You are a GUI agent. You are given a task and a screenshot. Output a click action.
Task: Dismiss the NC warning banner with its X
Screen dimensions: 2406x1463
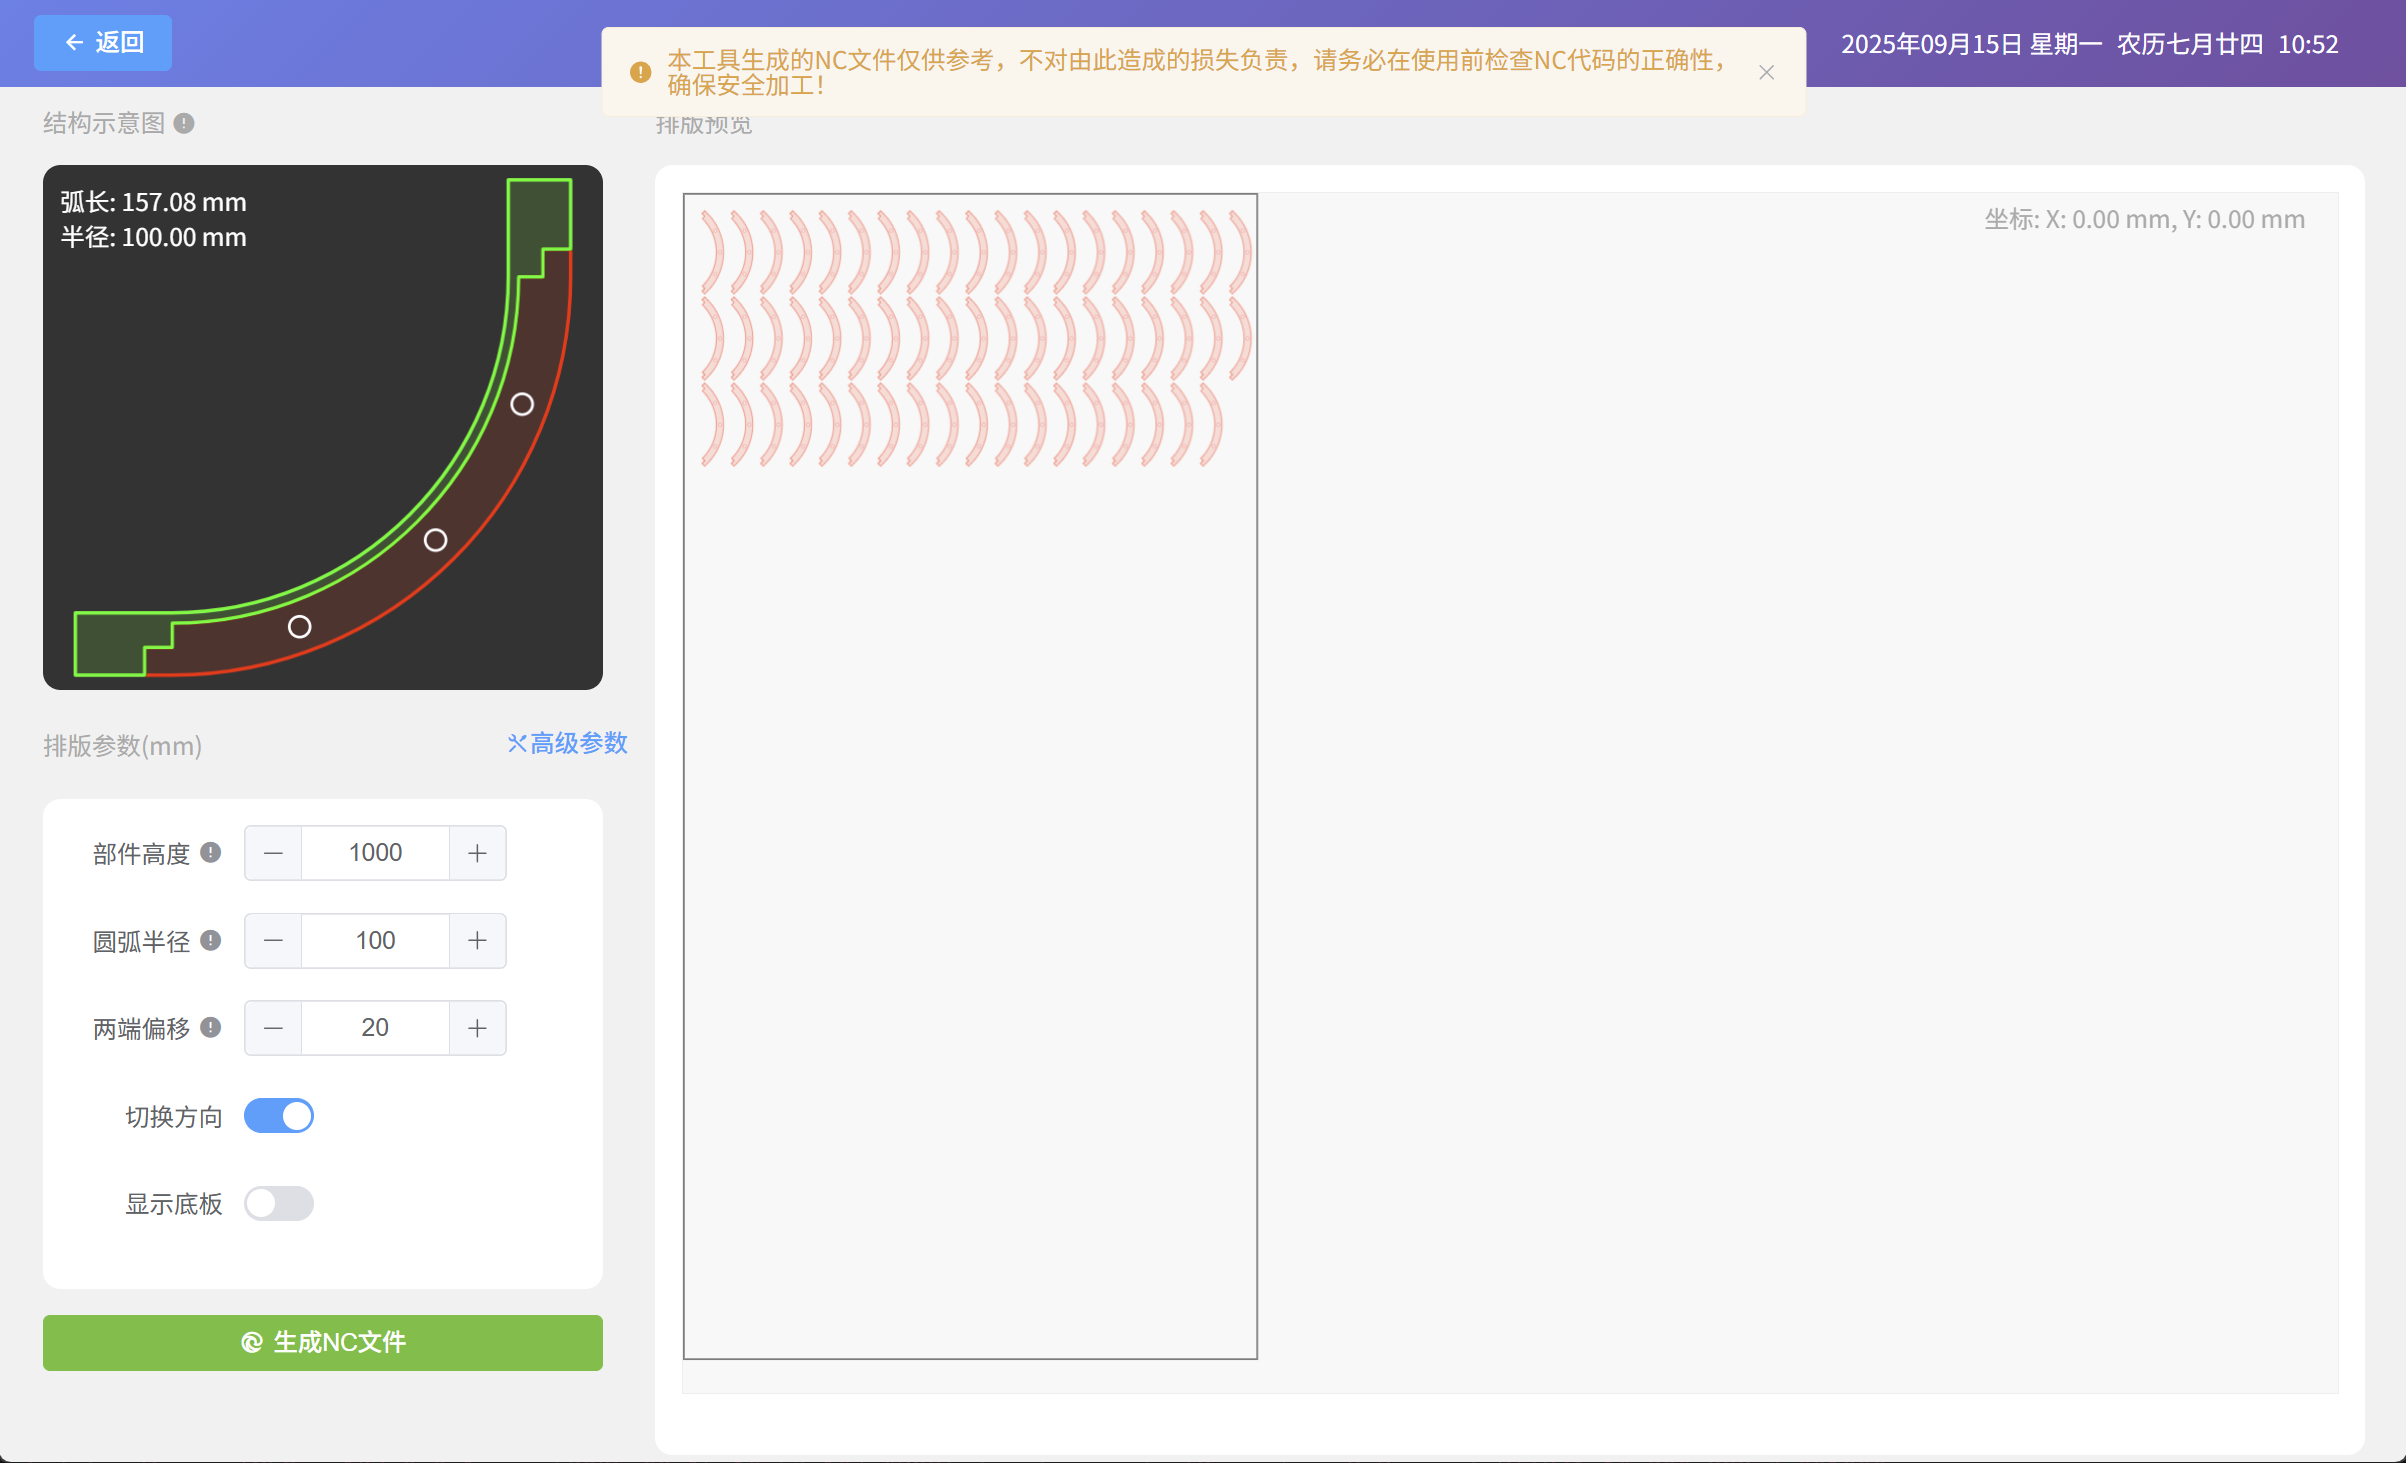click(1767, 72)
